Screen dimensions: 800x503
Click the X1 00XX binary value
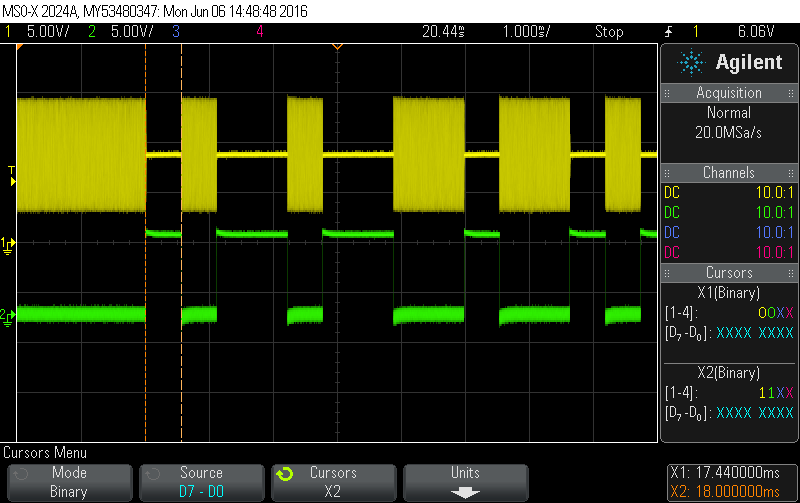[776, 313]
